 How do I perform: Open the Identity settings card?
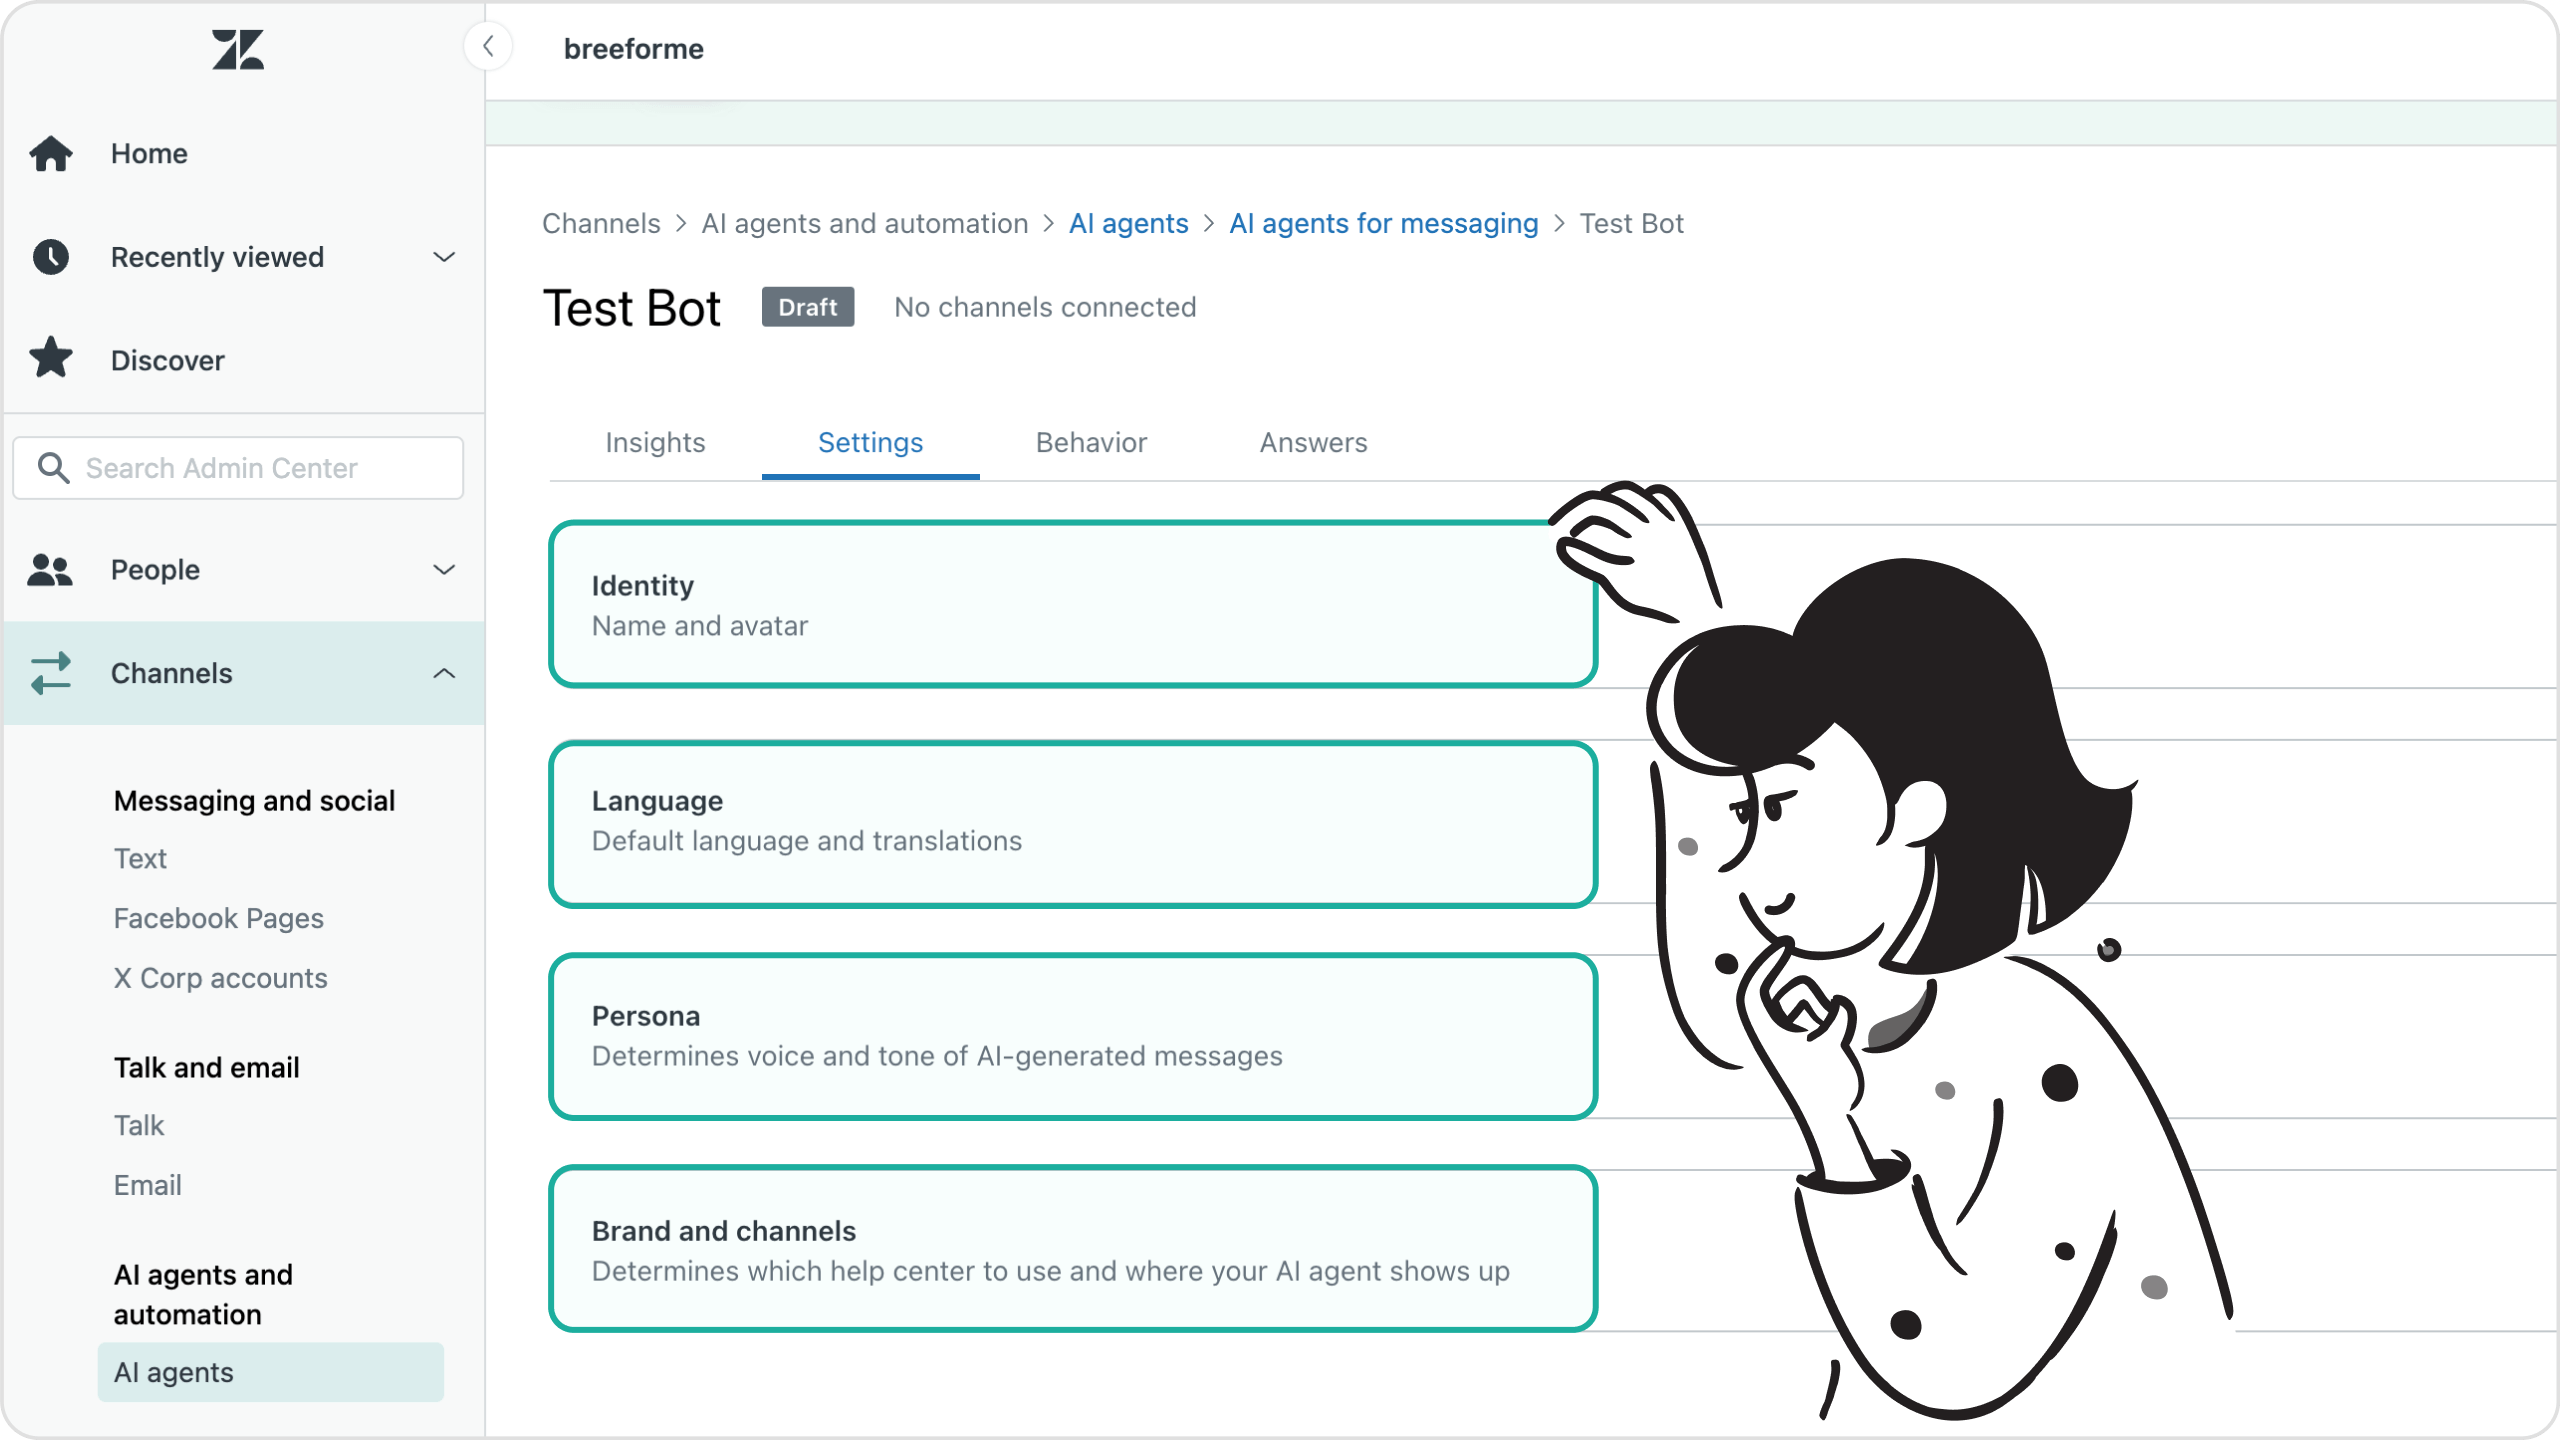(x=1073, y=605)
